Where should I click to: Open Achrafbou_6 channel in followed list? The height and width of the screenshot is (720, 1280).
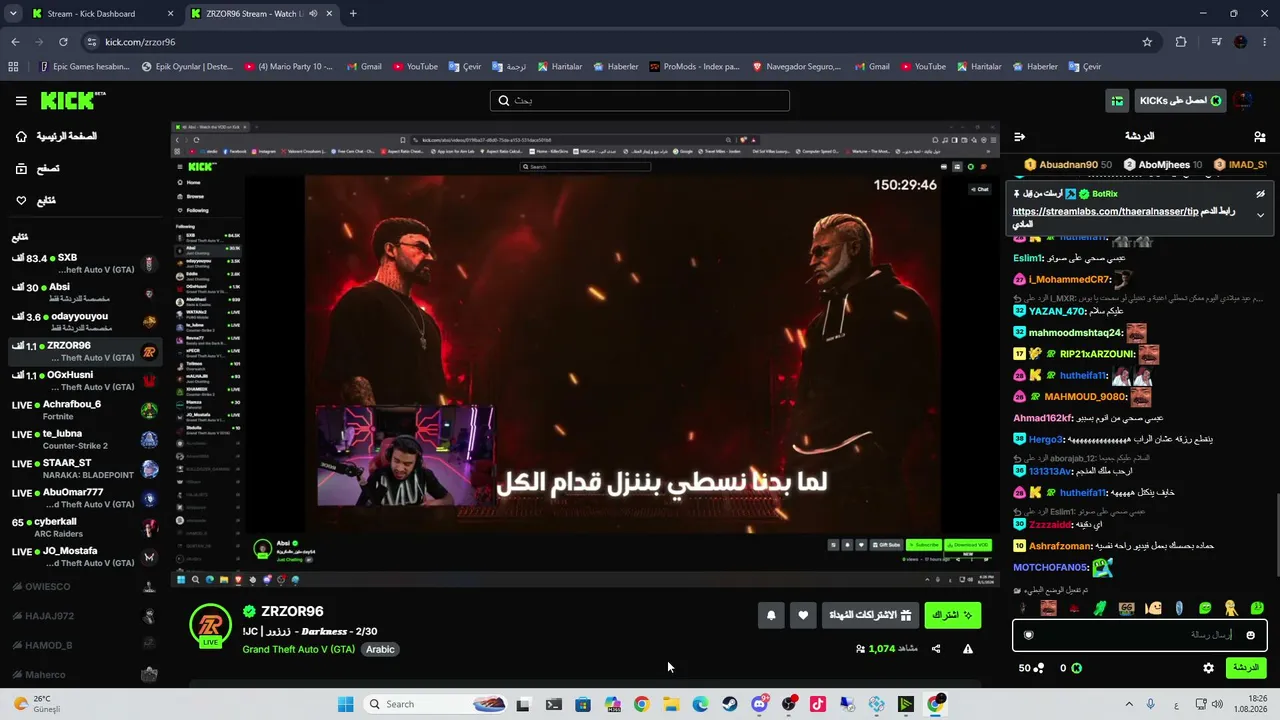(x=85, y=410)
